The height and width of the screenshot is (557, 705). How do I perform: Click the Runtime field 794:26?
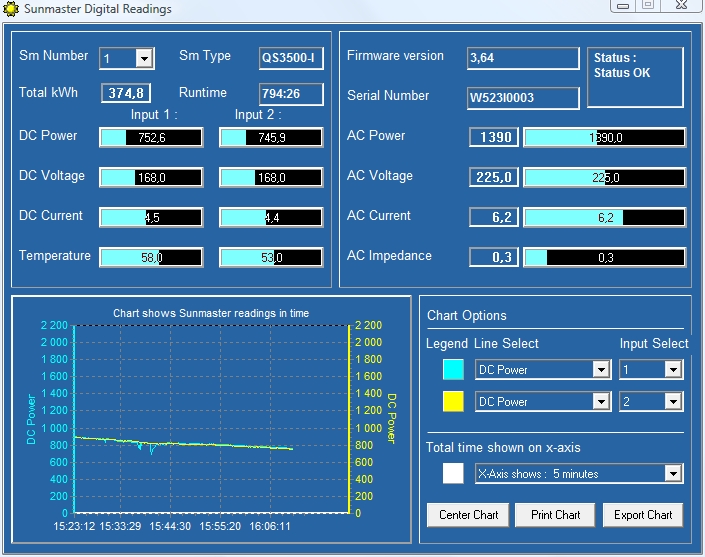point(291,94)
